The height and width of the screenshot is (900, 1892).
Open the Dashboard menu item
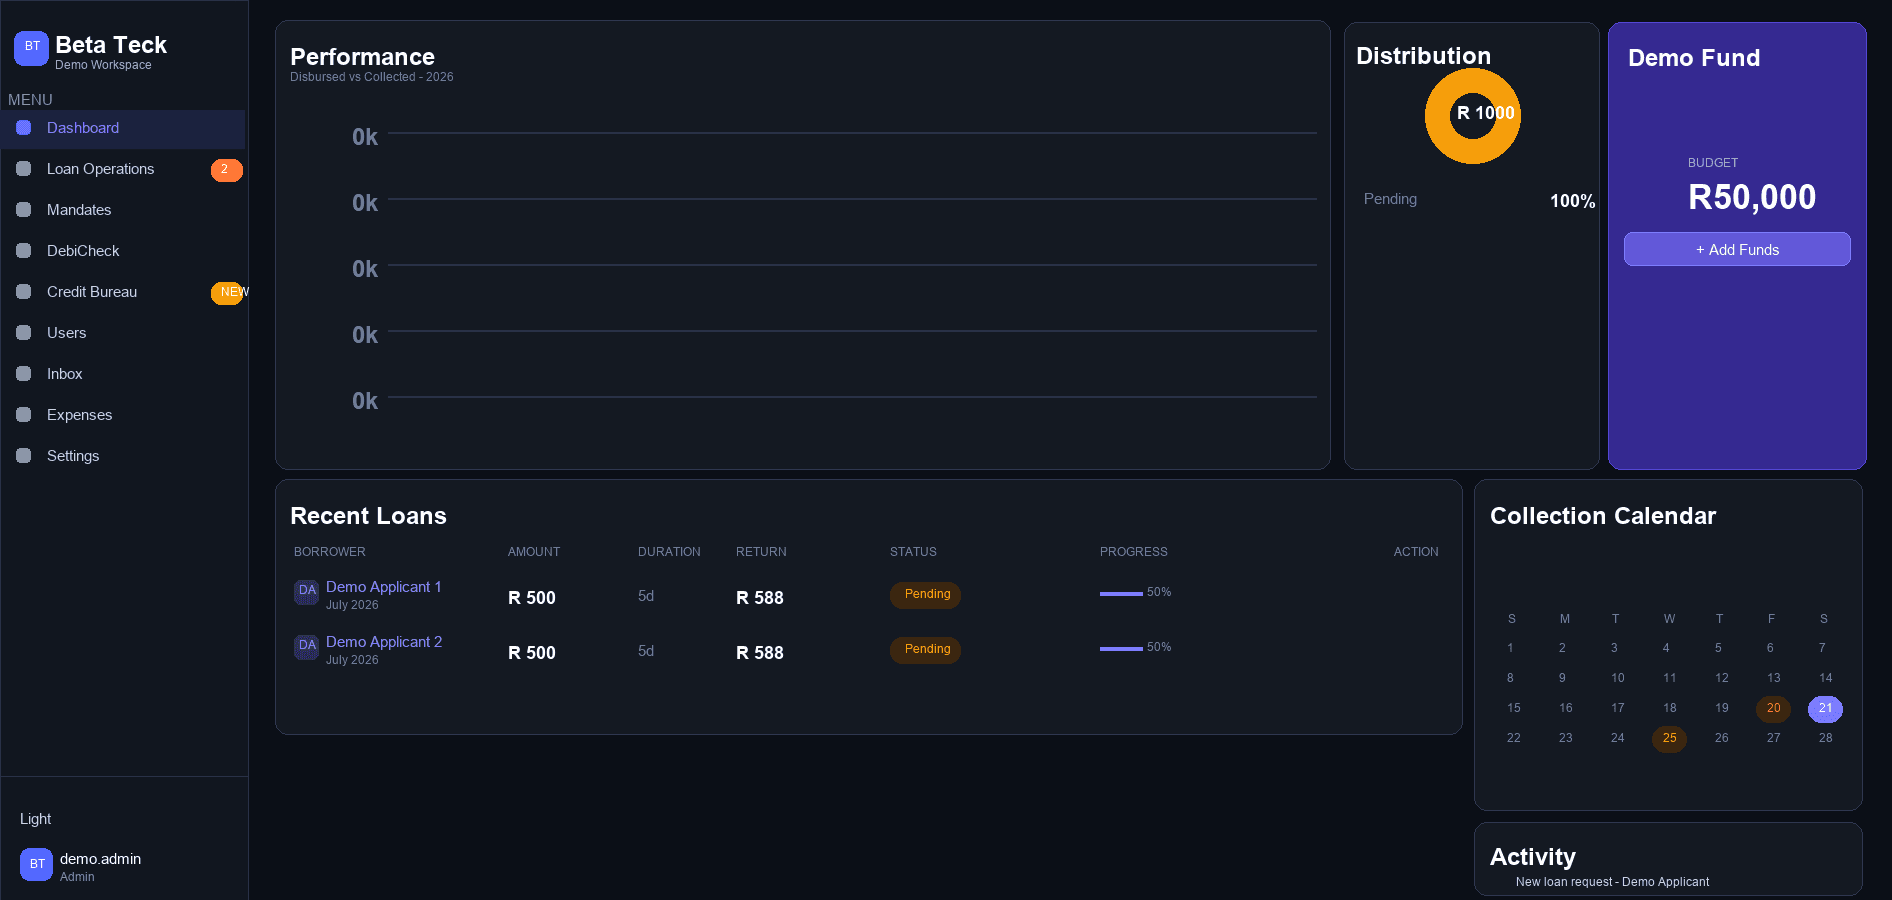tap(123, 129)
